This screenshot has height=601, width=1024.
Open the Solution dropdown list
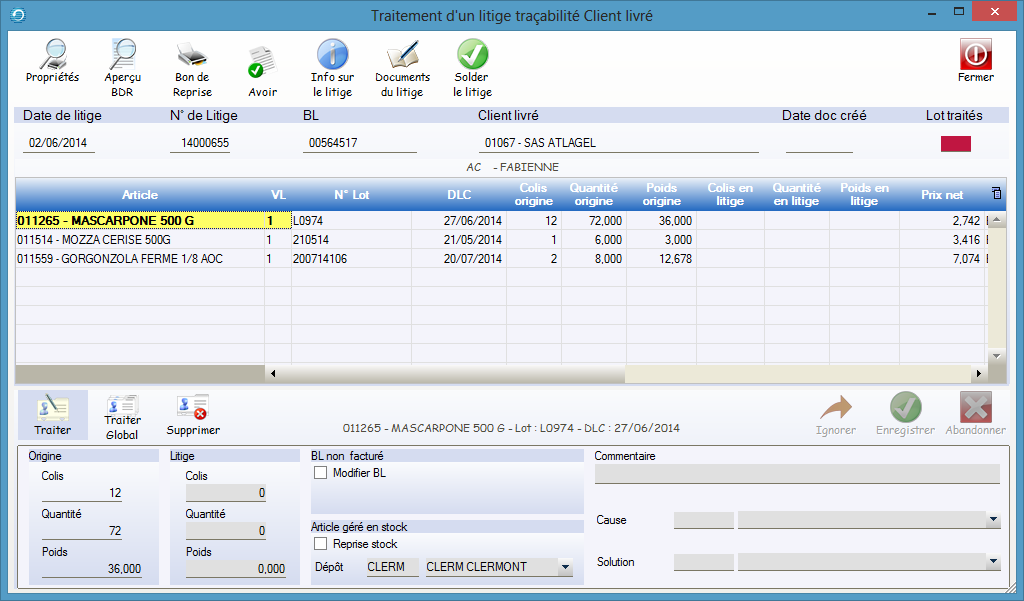pyautogui.click(x=993, y=562)
